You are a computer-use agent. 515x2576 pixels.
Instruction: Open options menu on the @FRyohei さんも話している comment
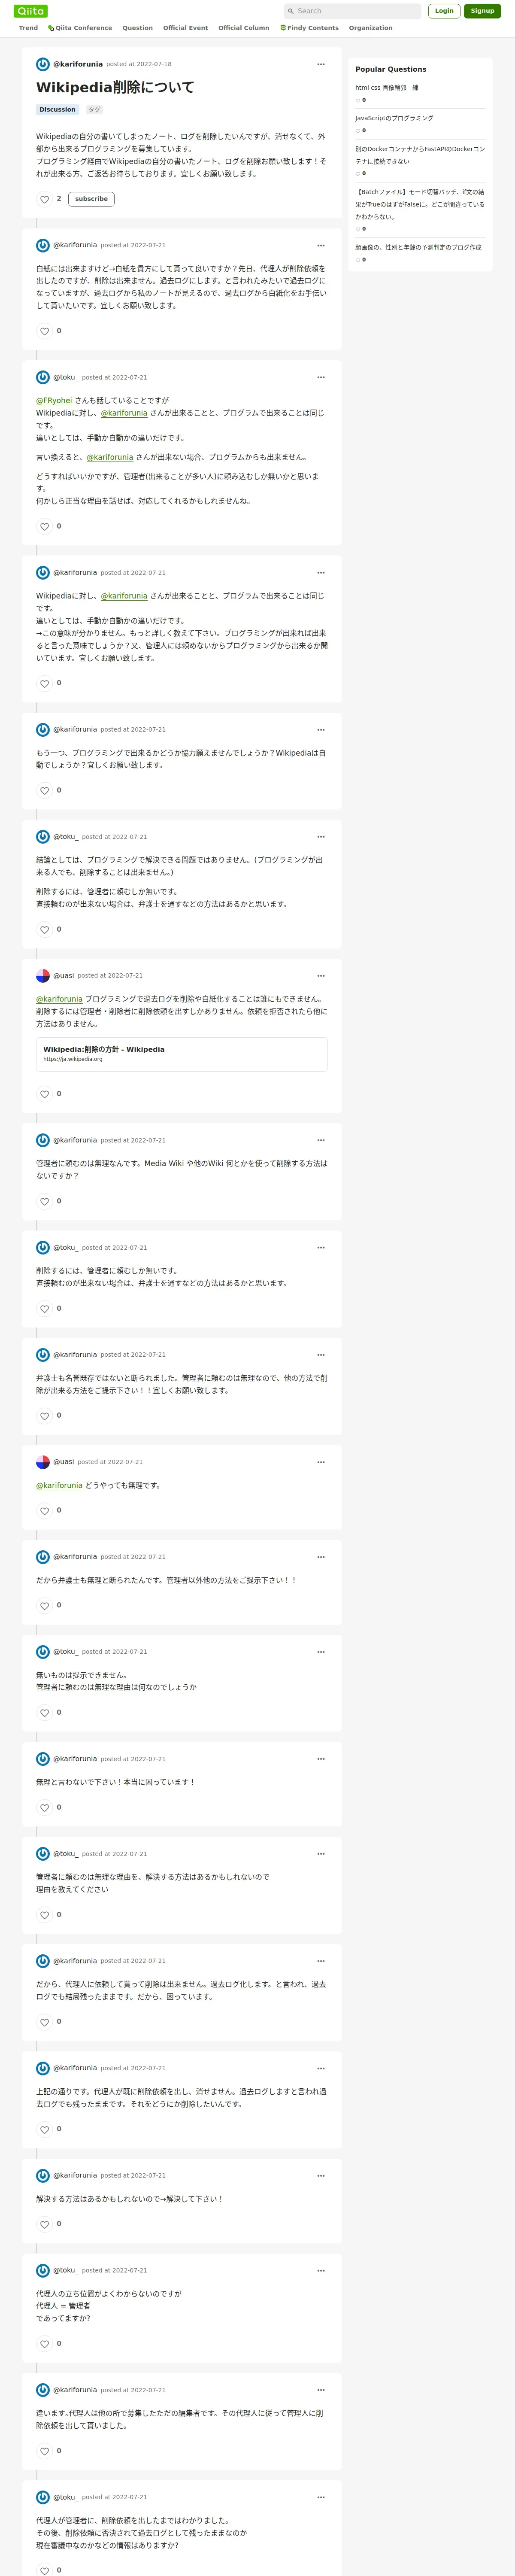[321, 377]
